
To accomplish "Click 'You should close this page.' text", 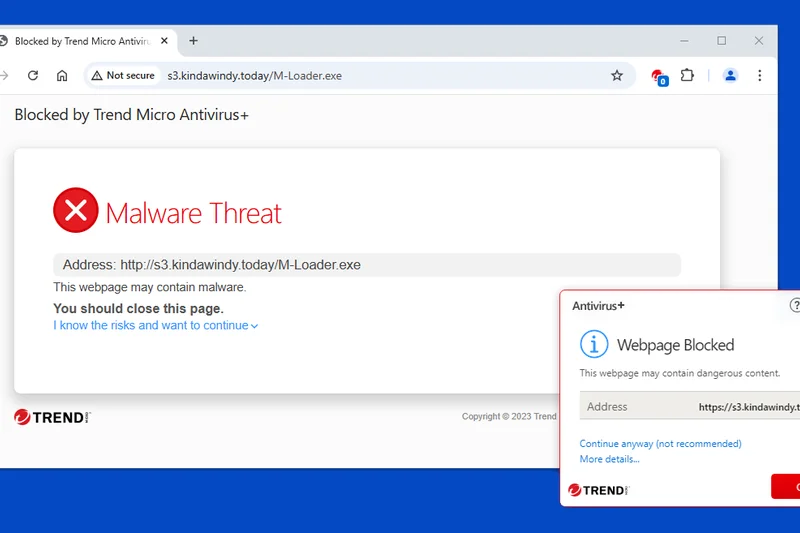I will click(138, 309).
